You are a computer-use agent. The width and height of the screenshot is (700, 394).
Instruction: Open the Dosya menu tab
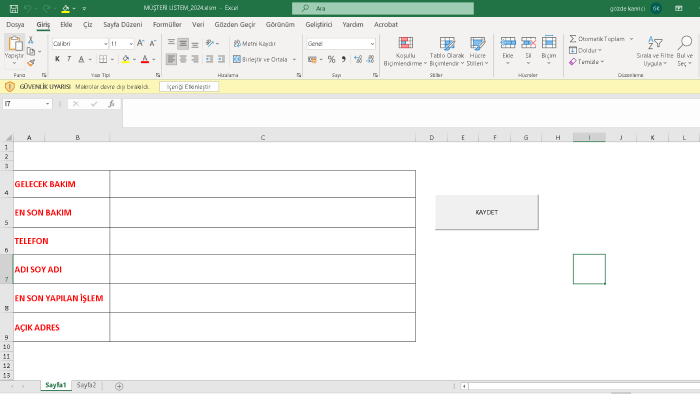[x=15, y=25]
